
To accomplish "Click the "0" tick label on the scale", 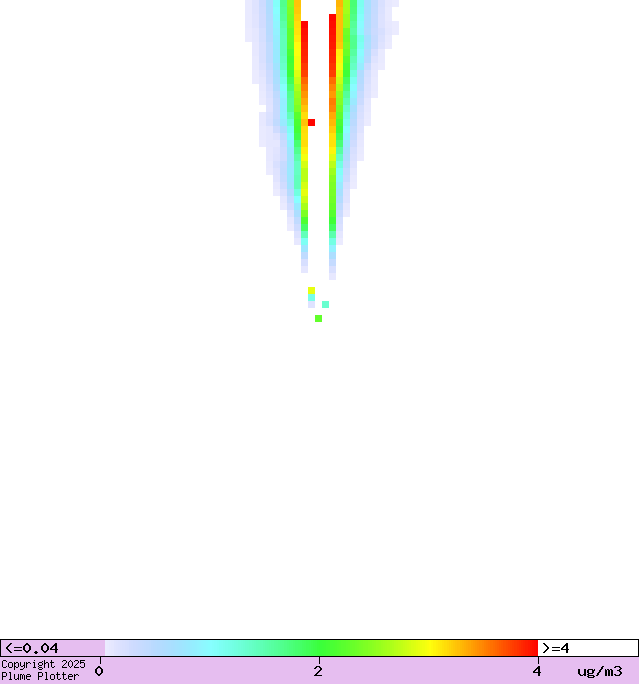I will click(99, 671).
